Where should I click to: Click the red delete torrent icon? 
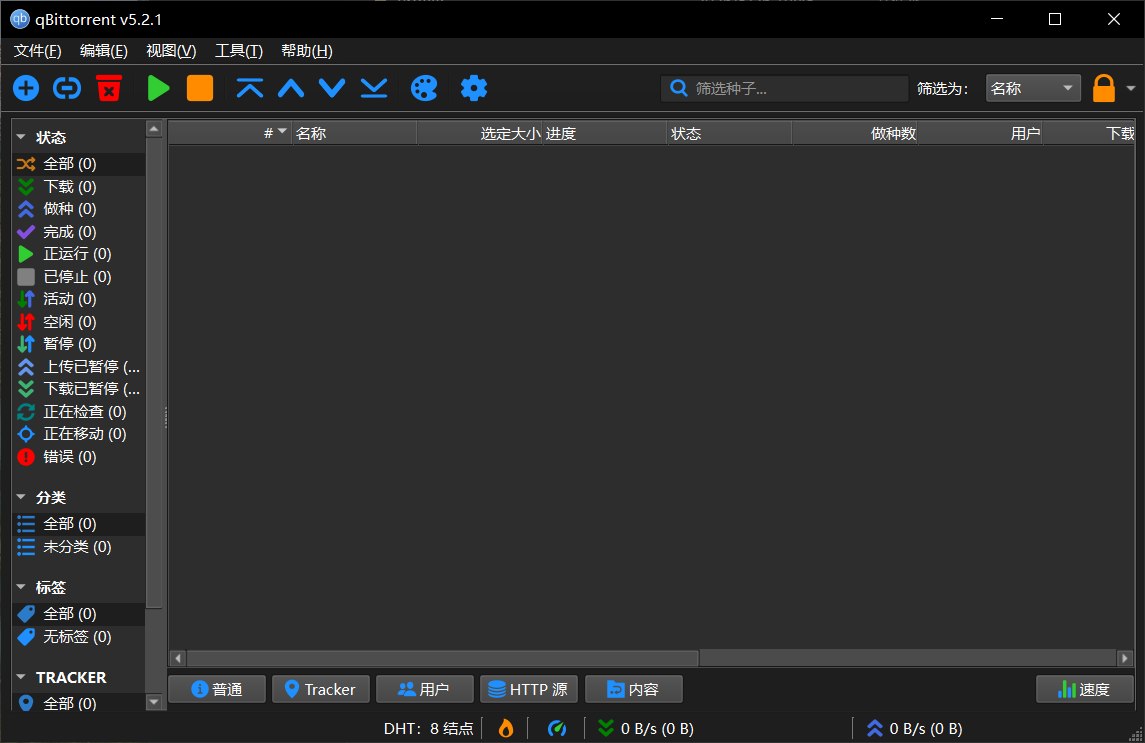tap(109, 88)
